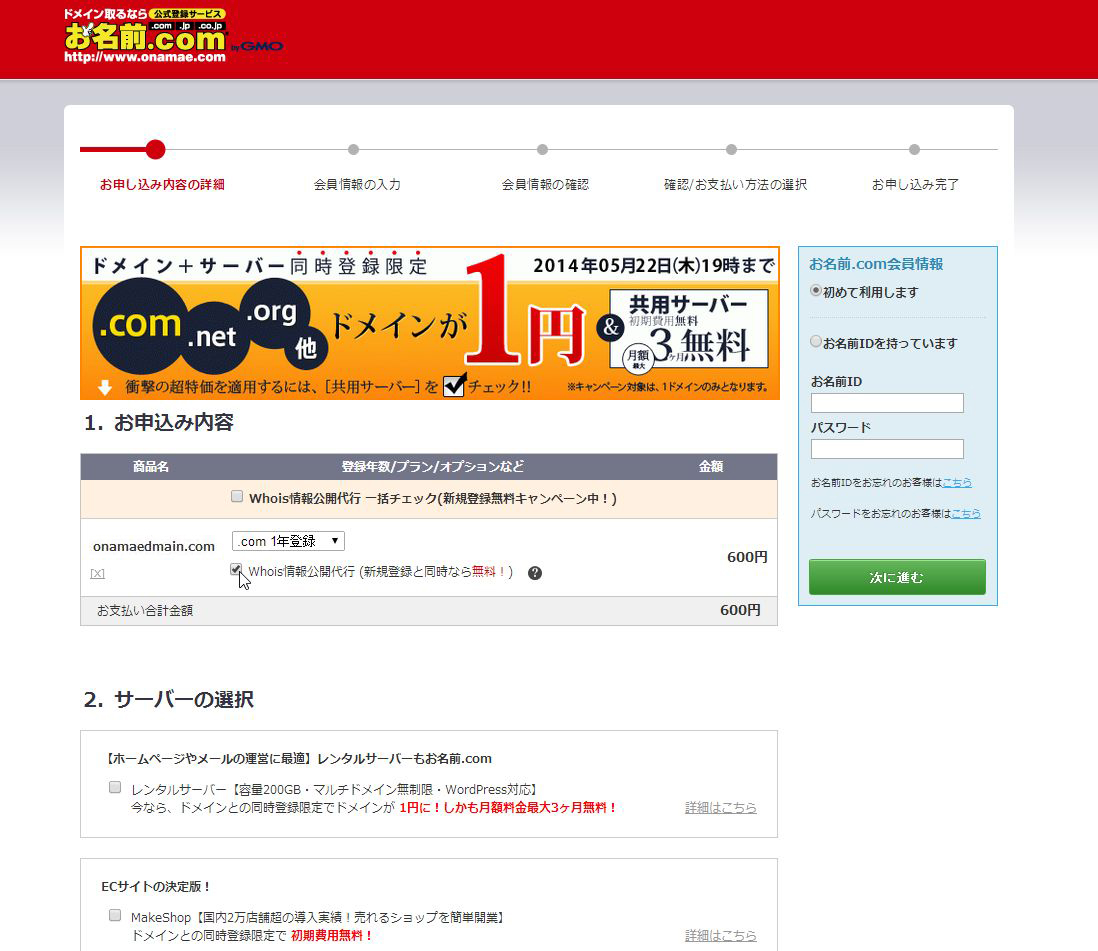This screenshot has width=1098, height=951.
Task: Click the help question mark icon beside Whois option
Action: coord(535,573)
